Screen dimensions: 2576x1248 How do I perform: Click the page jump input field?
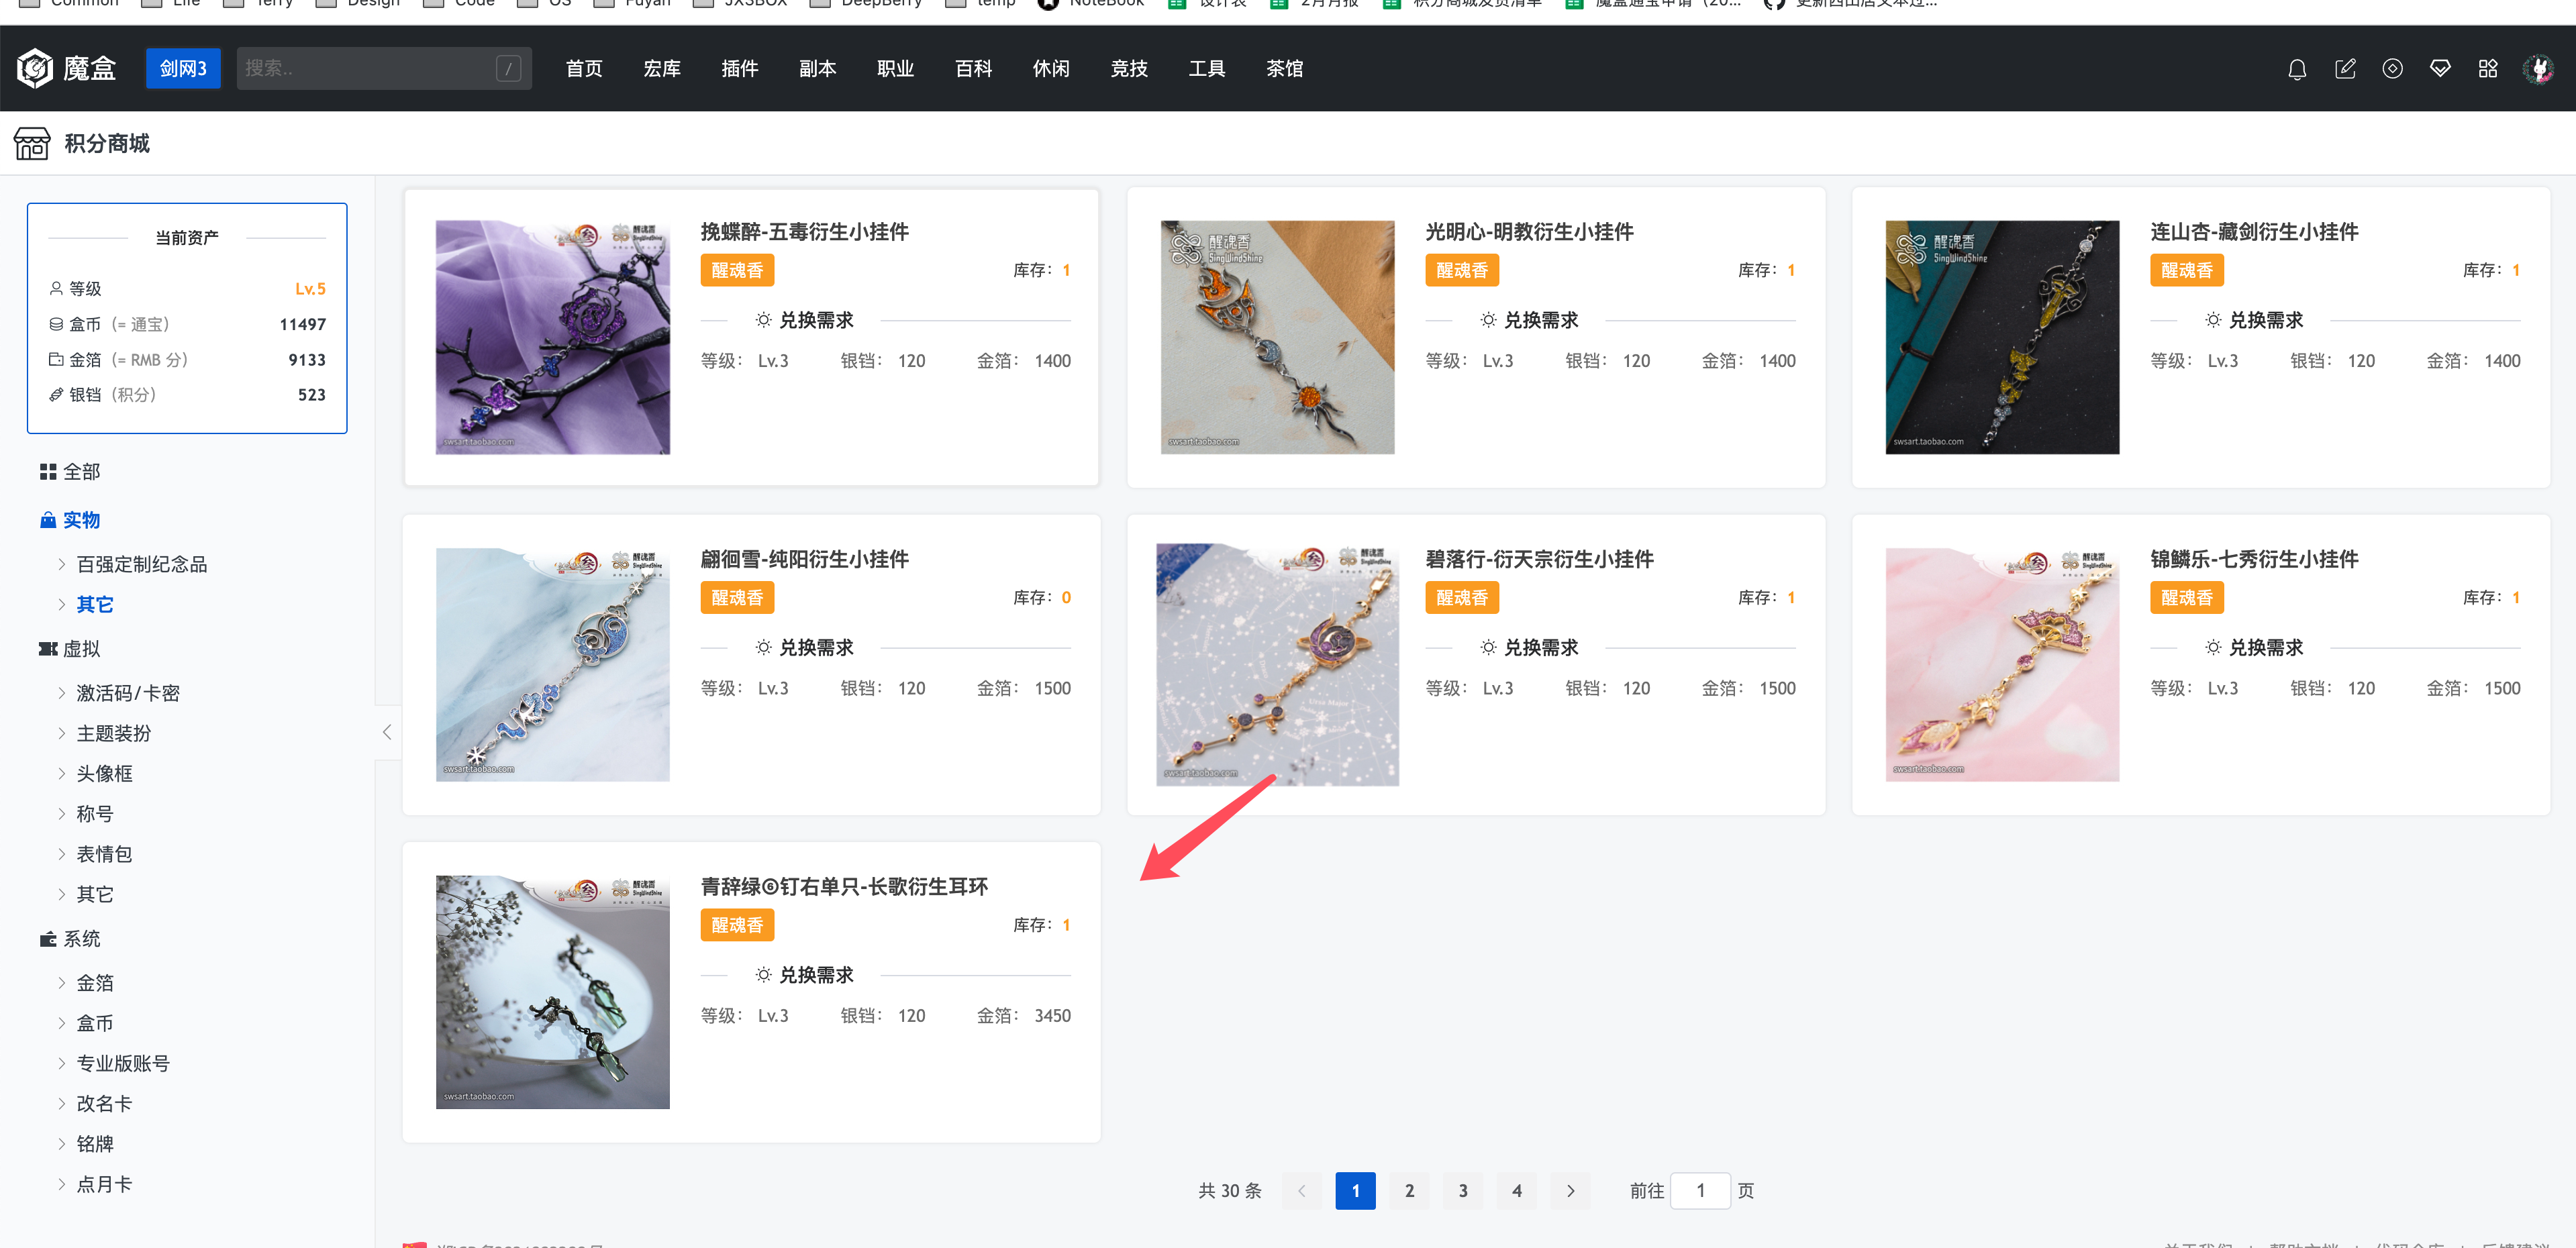click(1700, 1190)
